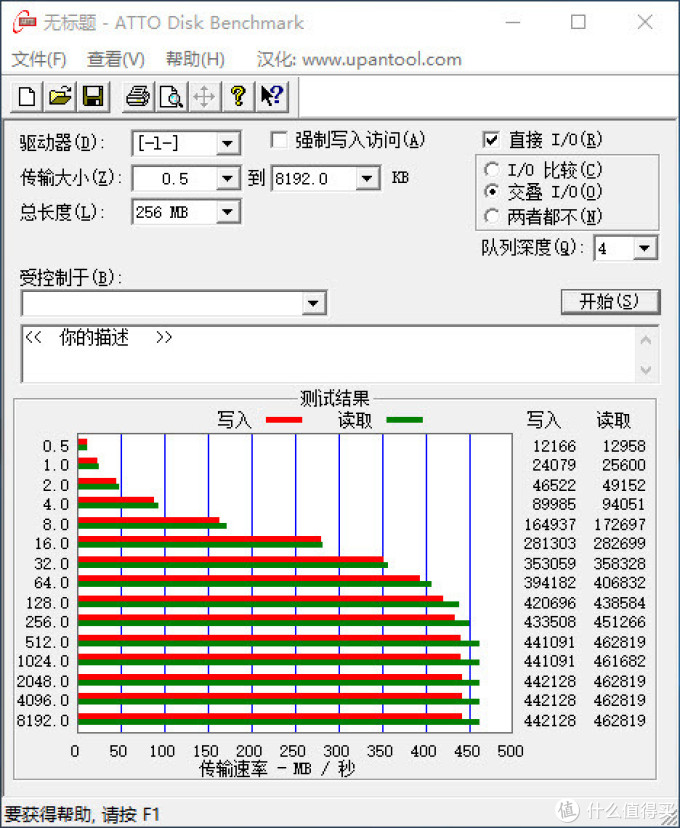
Task: Select the I/O 比较 radio option
Action: (492, 170)
